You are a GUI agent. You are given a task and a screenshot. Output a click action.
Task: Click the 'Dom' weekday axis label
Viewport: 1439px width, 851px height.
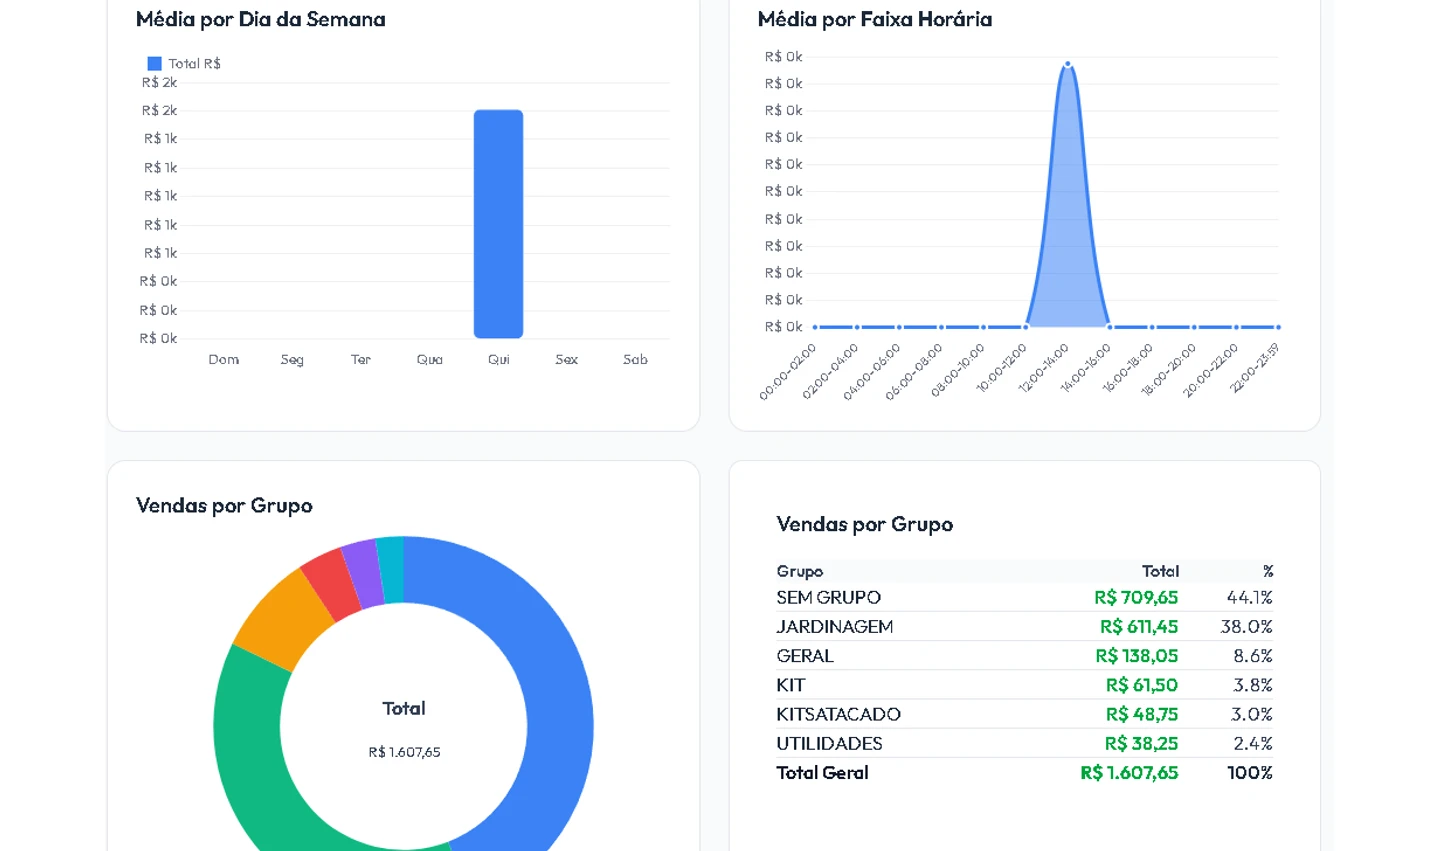[x=224, y=360]
